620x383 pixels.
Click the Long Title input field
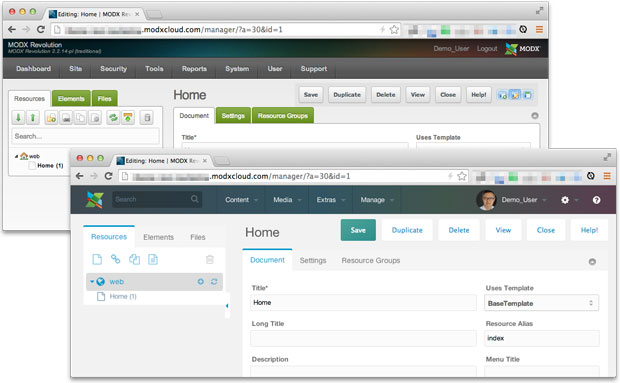point(363,338)
